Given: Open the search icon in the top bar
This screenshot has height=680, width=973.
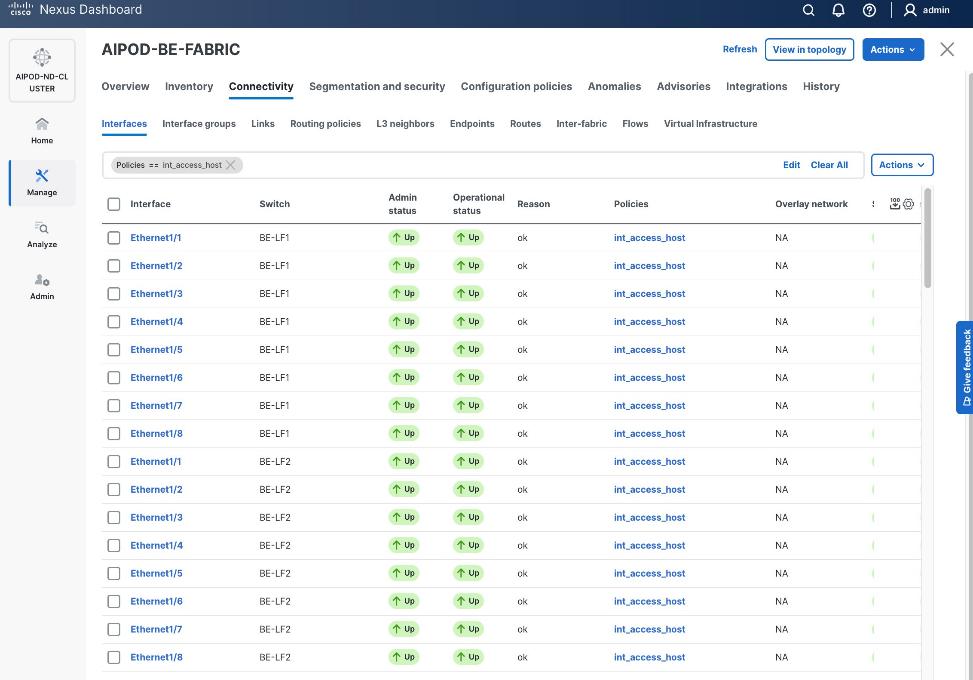Looking at the screenshot, I should tap(809, 10).
